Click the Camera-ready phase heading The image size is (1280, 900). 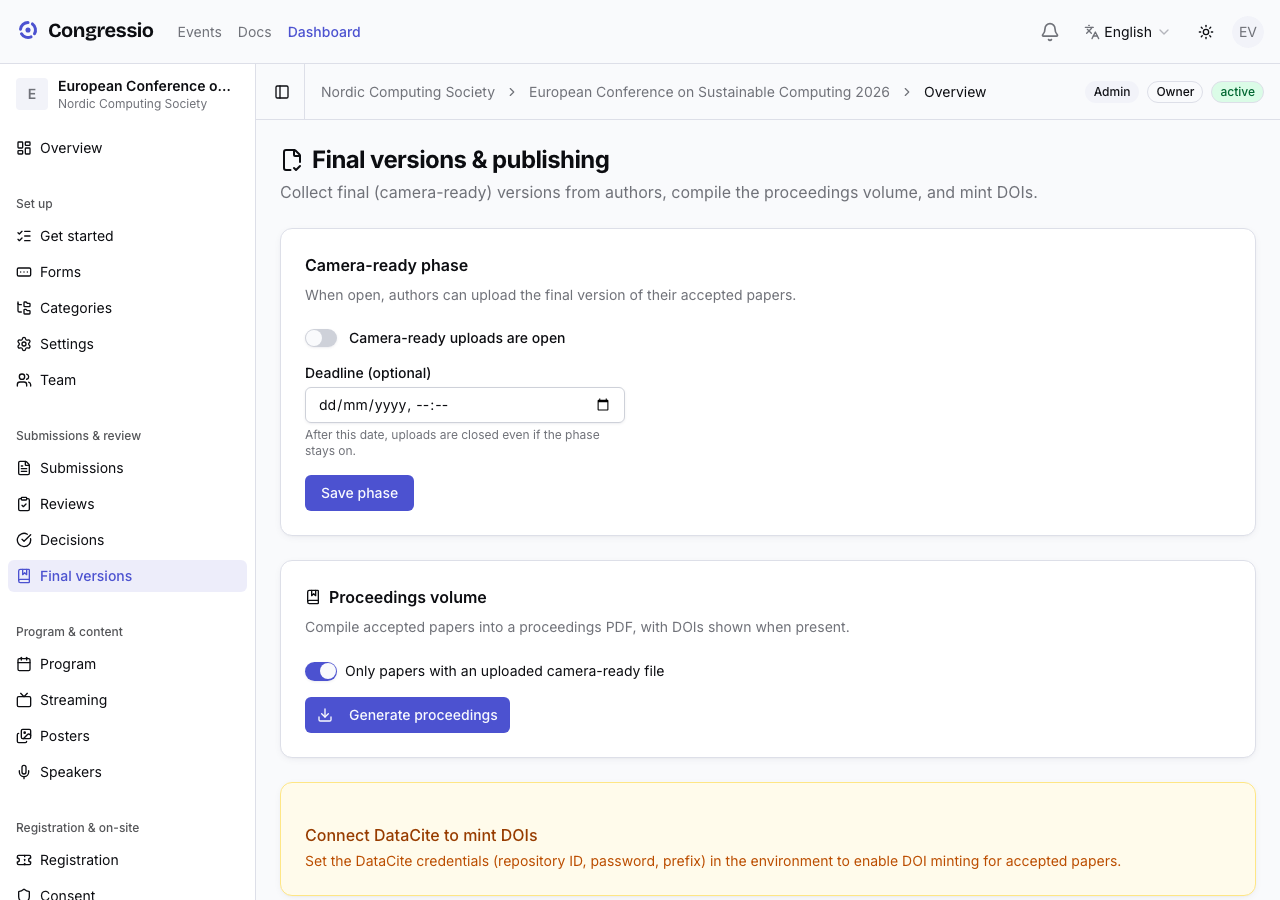386,265
